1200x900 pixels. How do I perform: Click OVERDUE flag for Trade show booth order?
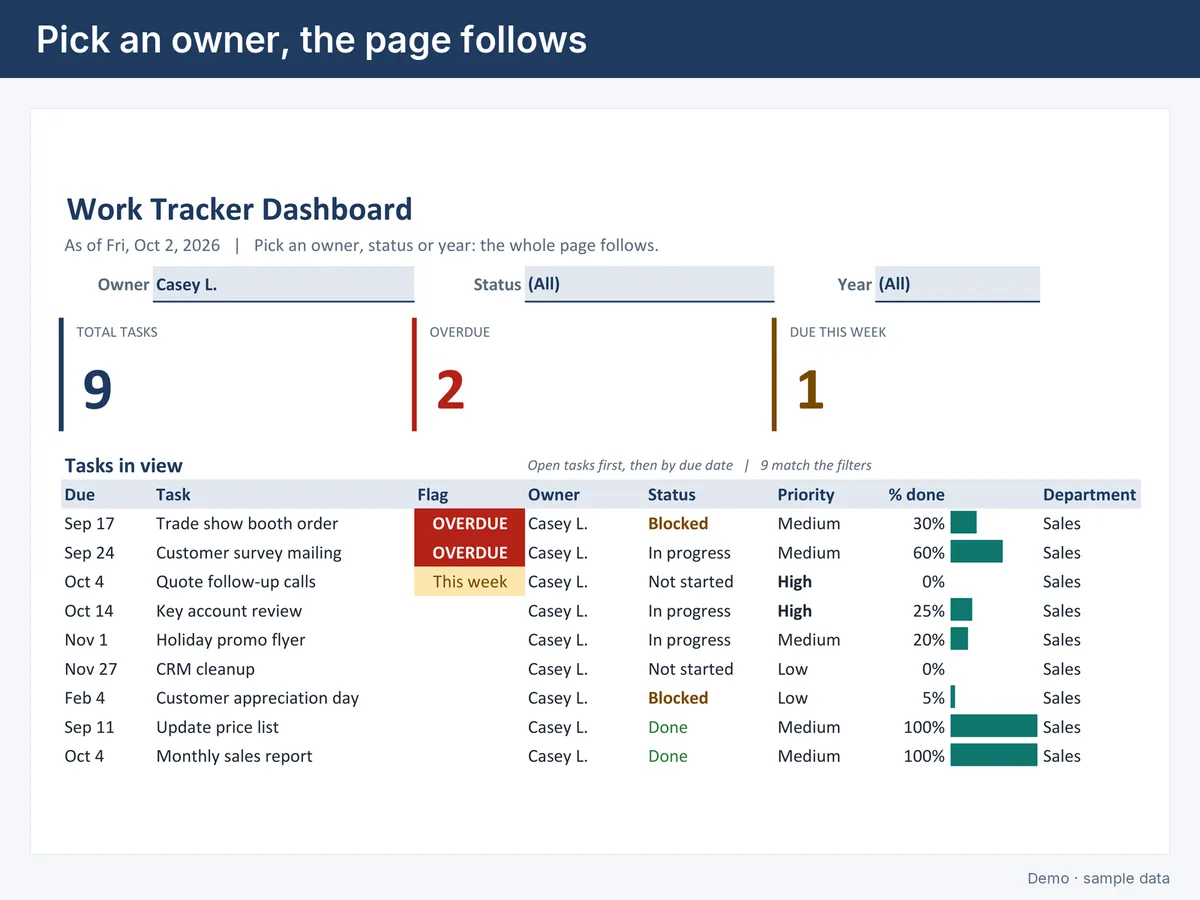[470, 523]
